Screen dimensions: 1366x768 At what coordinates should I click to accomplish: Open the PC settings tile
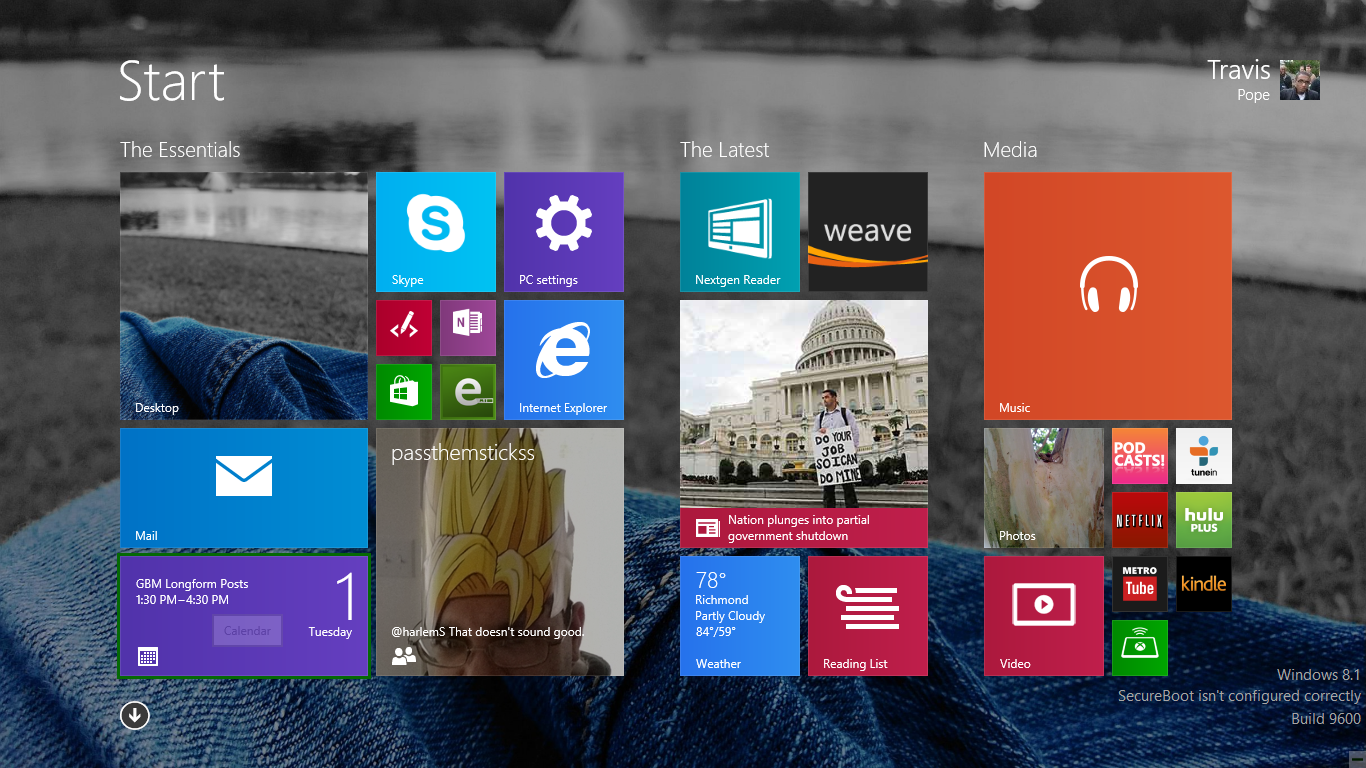pos(563,231)
